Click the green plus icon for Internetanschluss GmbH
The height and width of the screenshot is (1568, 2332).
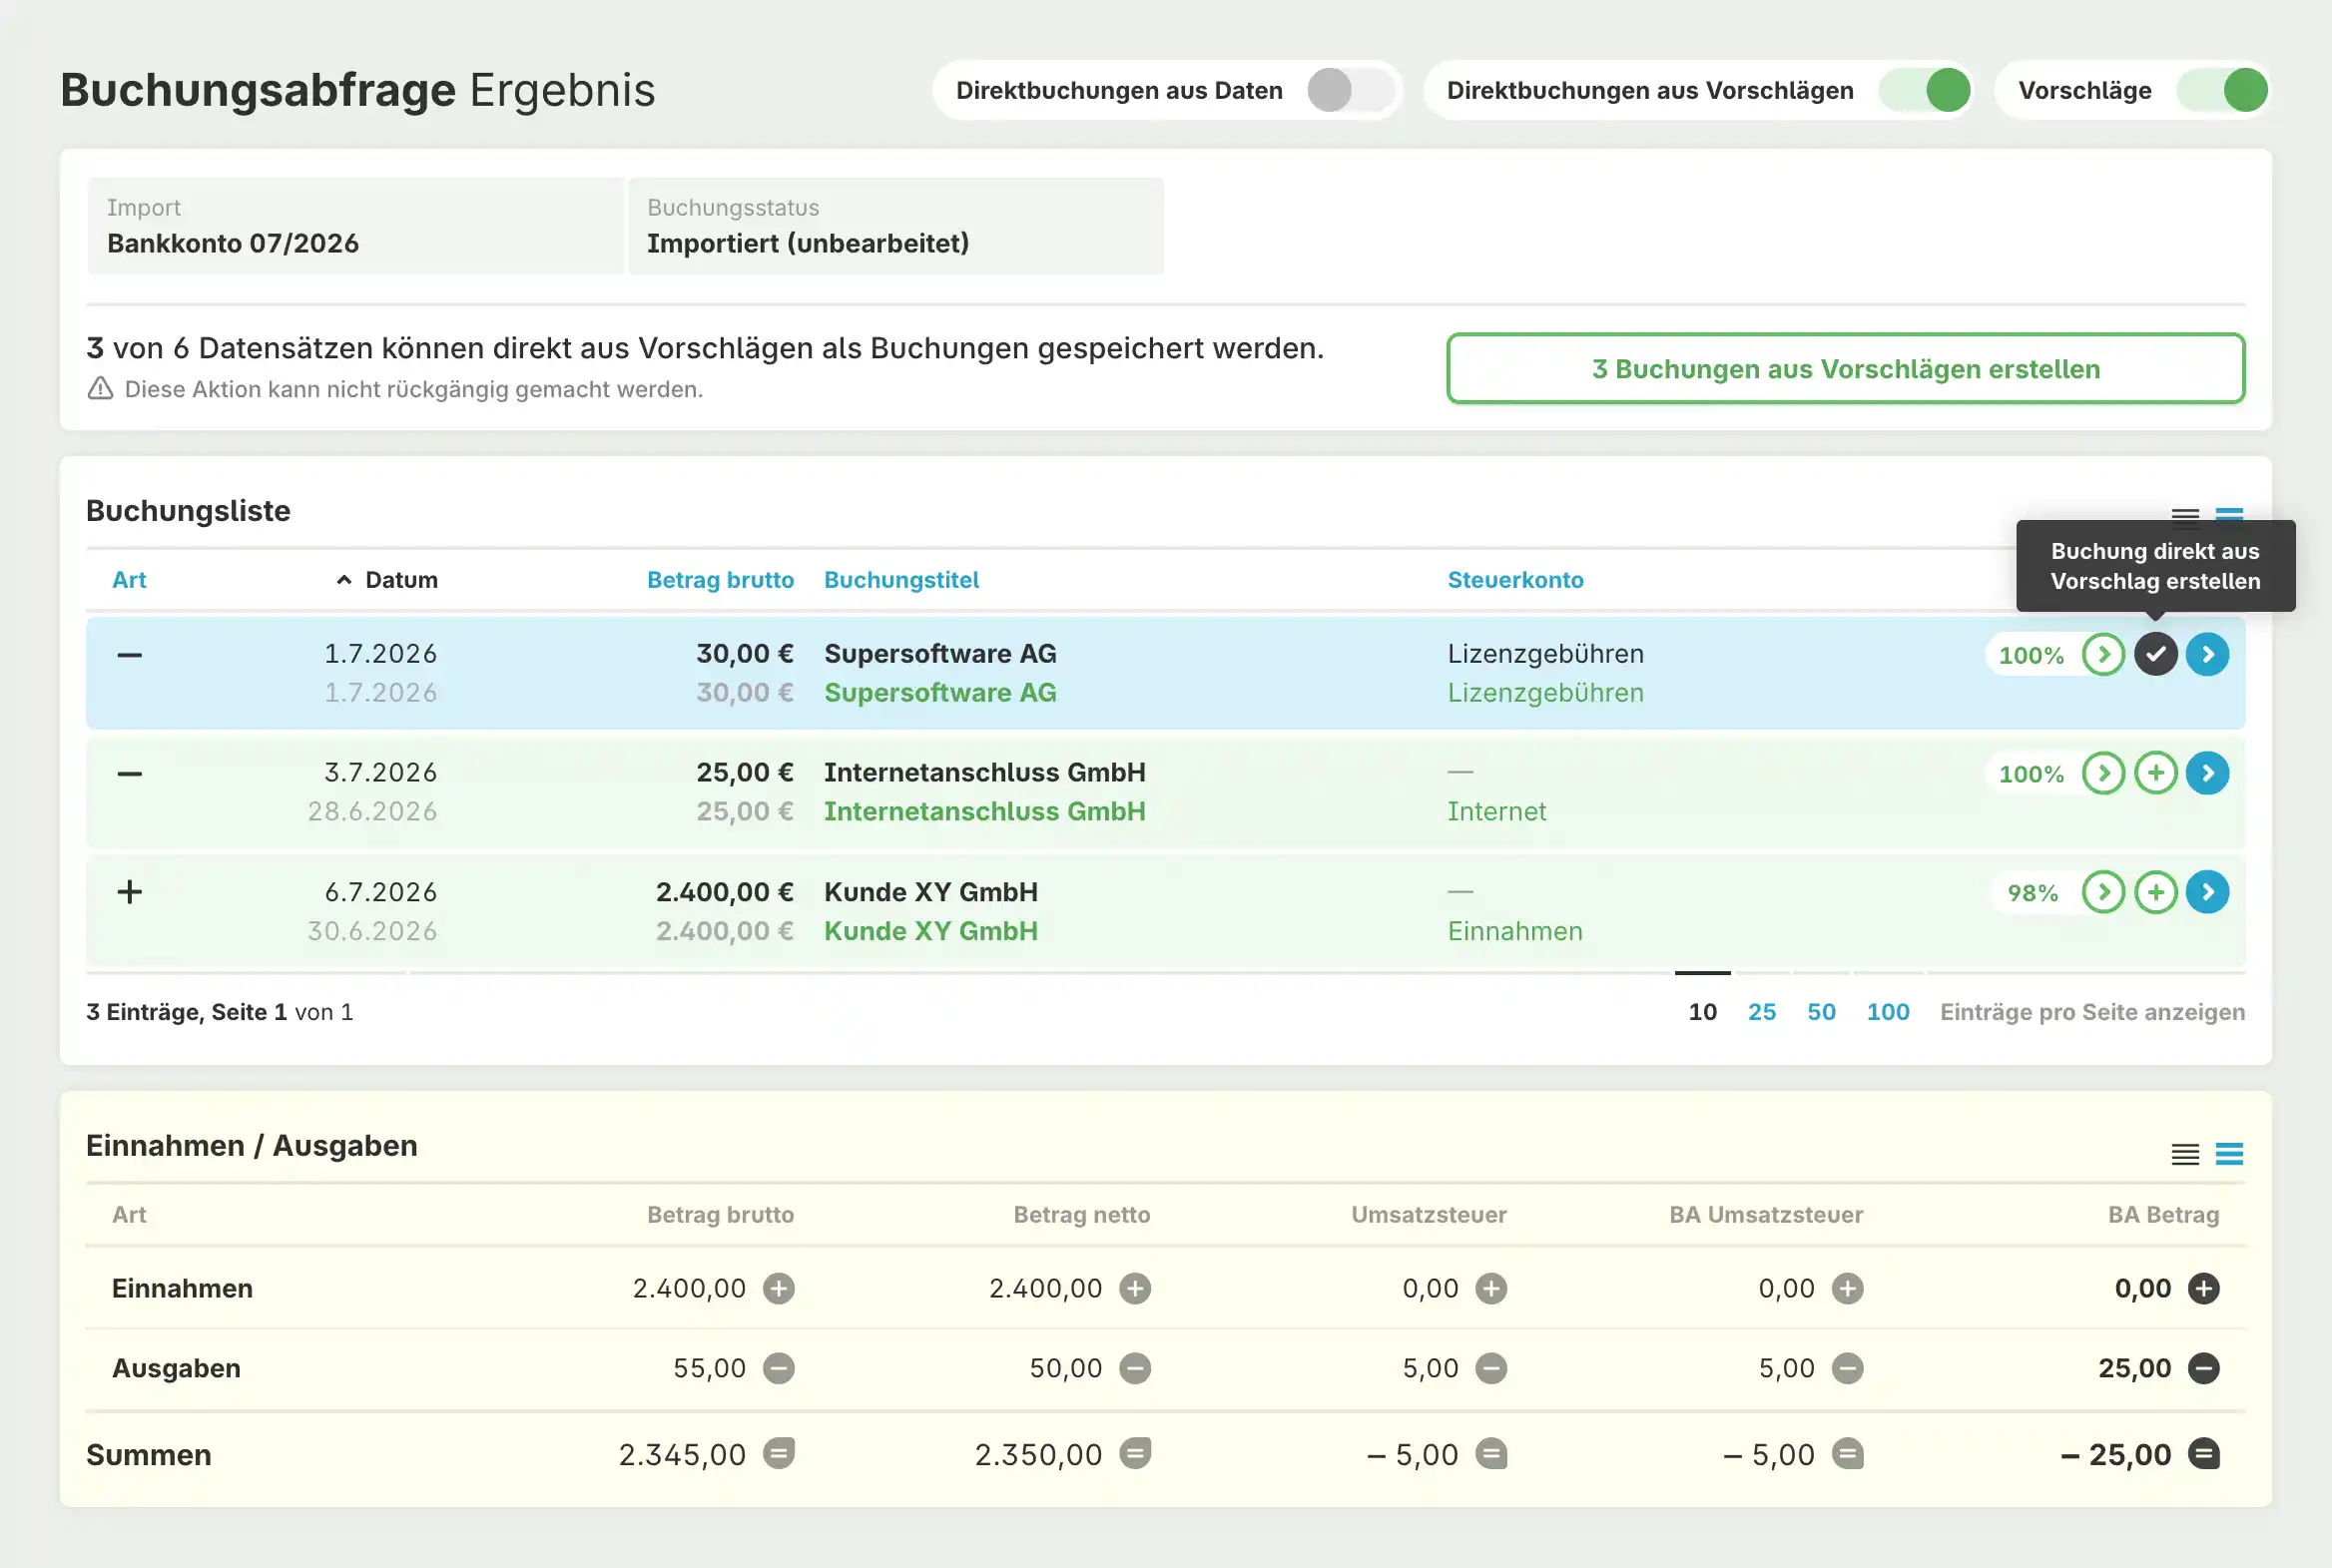pos(2155,773)
